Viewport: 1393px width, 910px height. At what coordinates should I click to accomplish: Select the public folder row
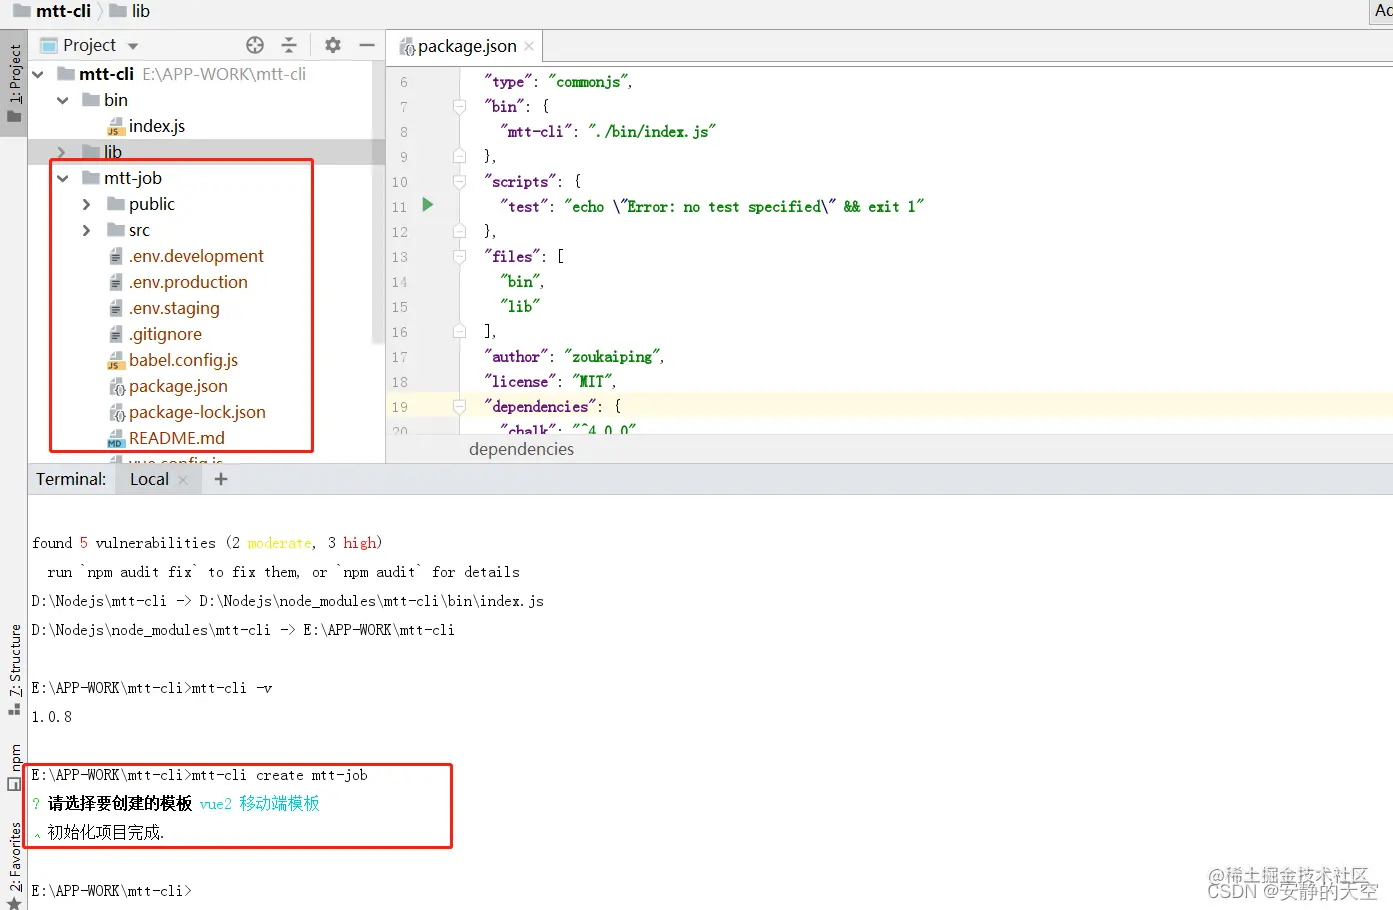pyautogui.click(x=206, y=204)
